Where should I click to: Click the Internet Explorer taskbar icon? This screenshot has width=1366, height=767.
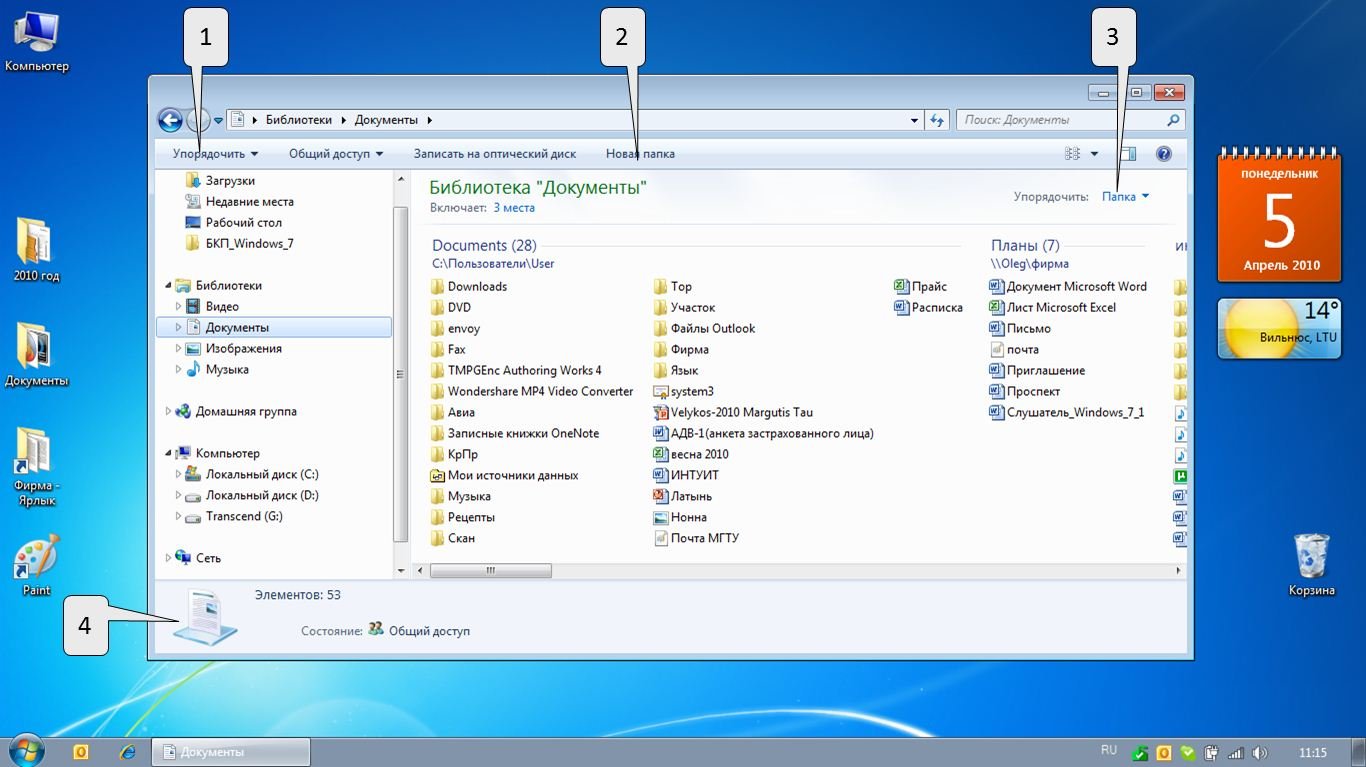click(127, 752)
